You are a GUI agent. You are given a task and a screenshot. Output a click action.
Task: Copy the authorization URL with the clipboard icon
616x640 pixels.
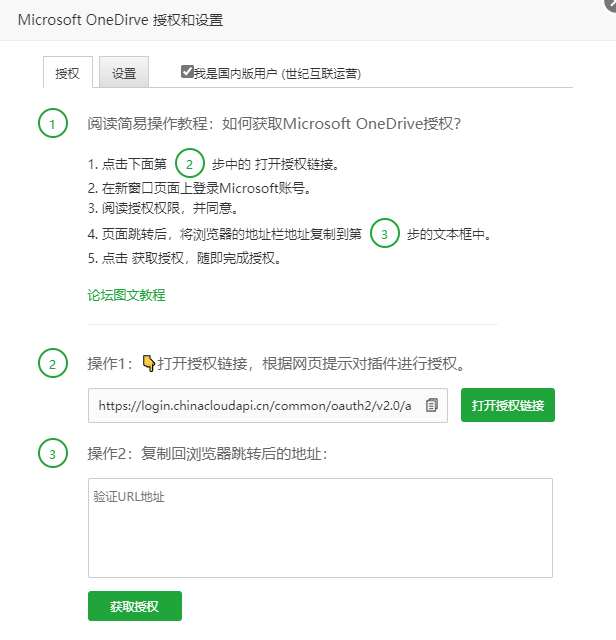coord(431,405)
